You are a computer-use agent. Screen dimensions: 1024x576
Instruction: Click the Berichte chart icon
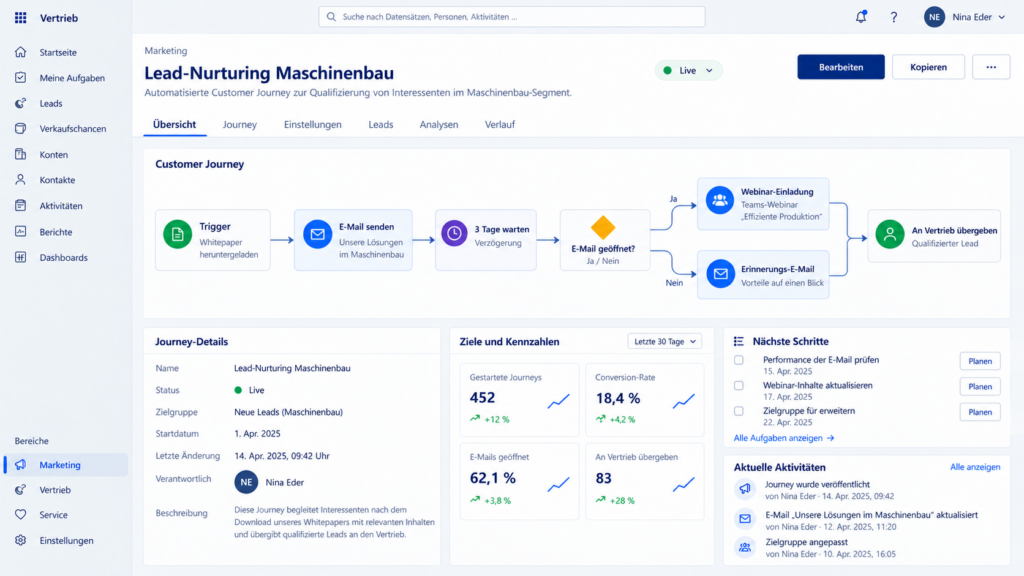point(20,232)
